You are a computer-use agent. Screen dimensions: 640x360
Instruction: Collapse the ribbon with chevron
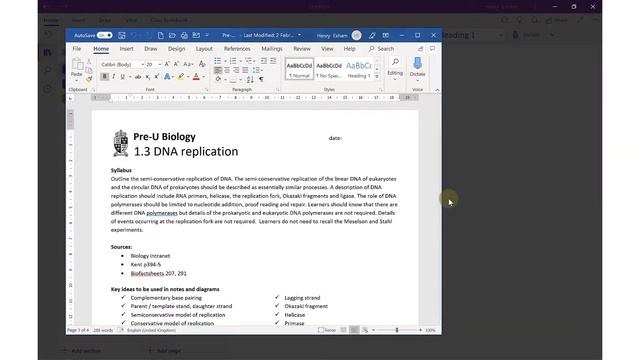click(x=437, y=90)
